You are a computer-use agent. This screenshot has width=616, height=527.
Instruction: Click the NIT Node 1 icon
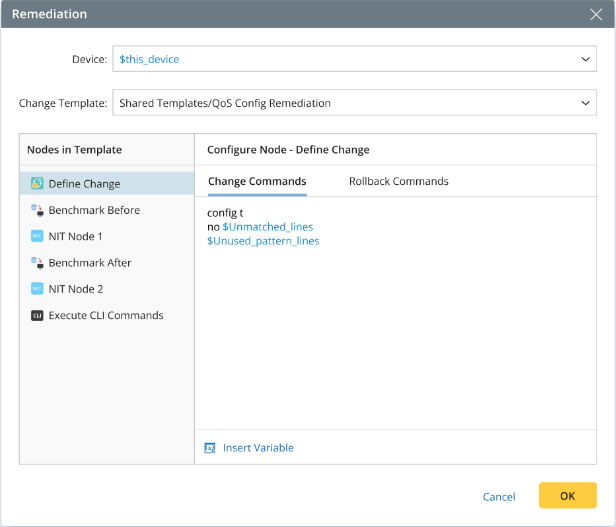[37, 237]
